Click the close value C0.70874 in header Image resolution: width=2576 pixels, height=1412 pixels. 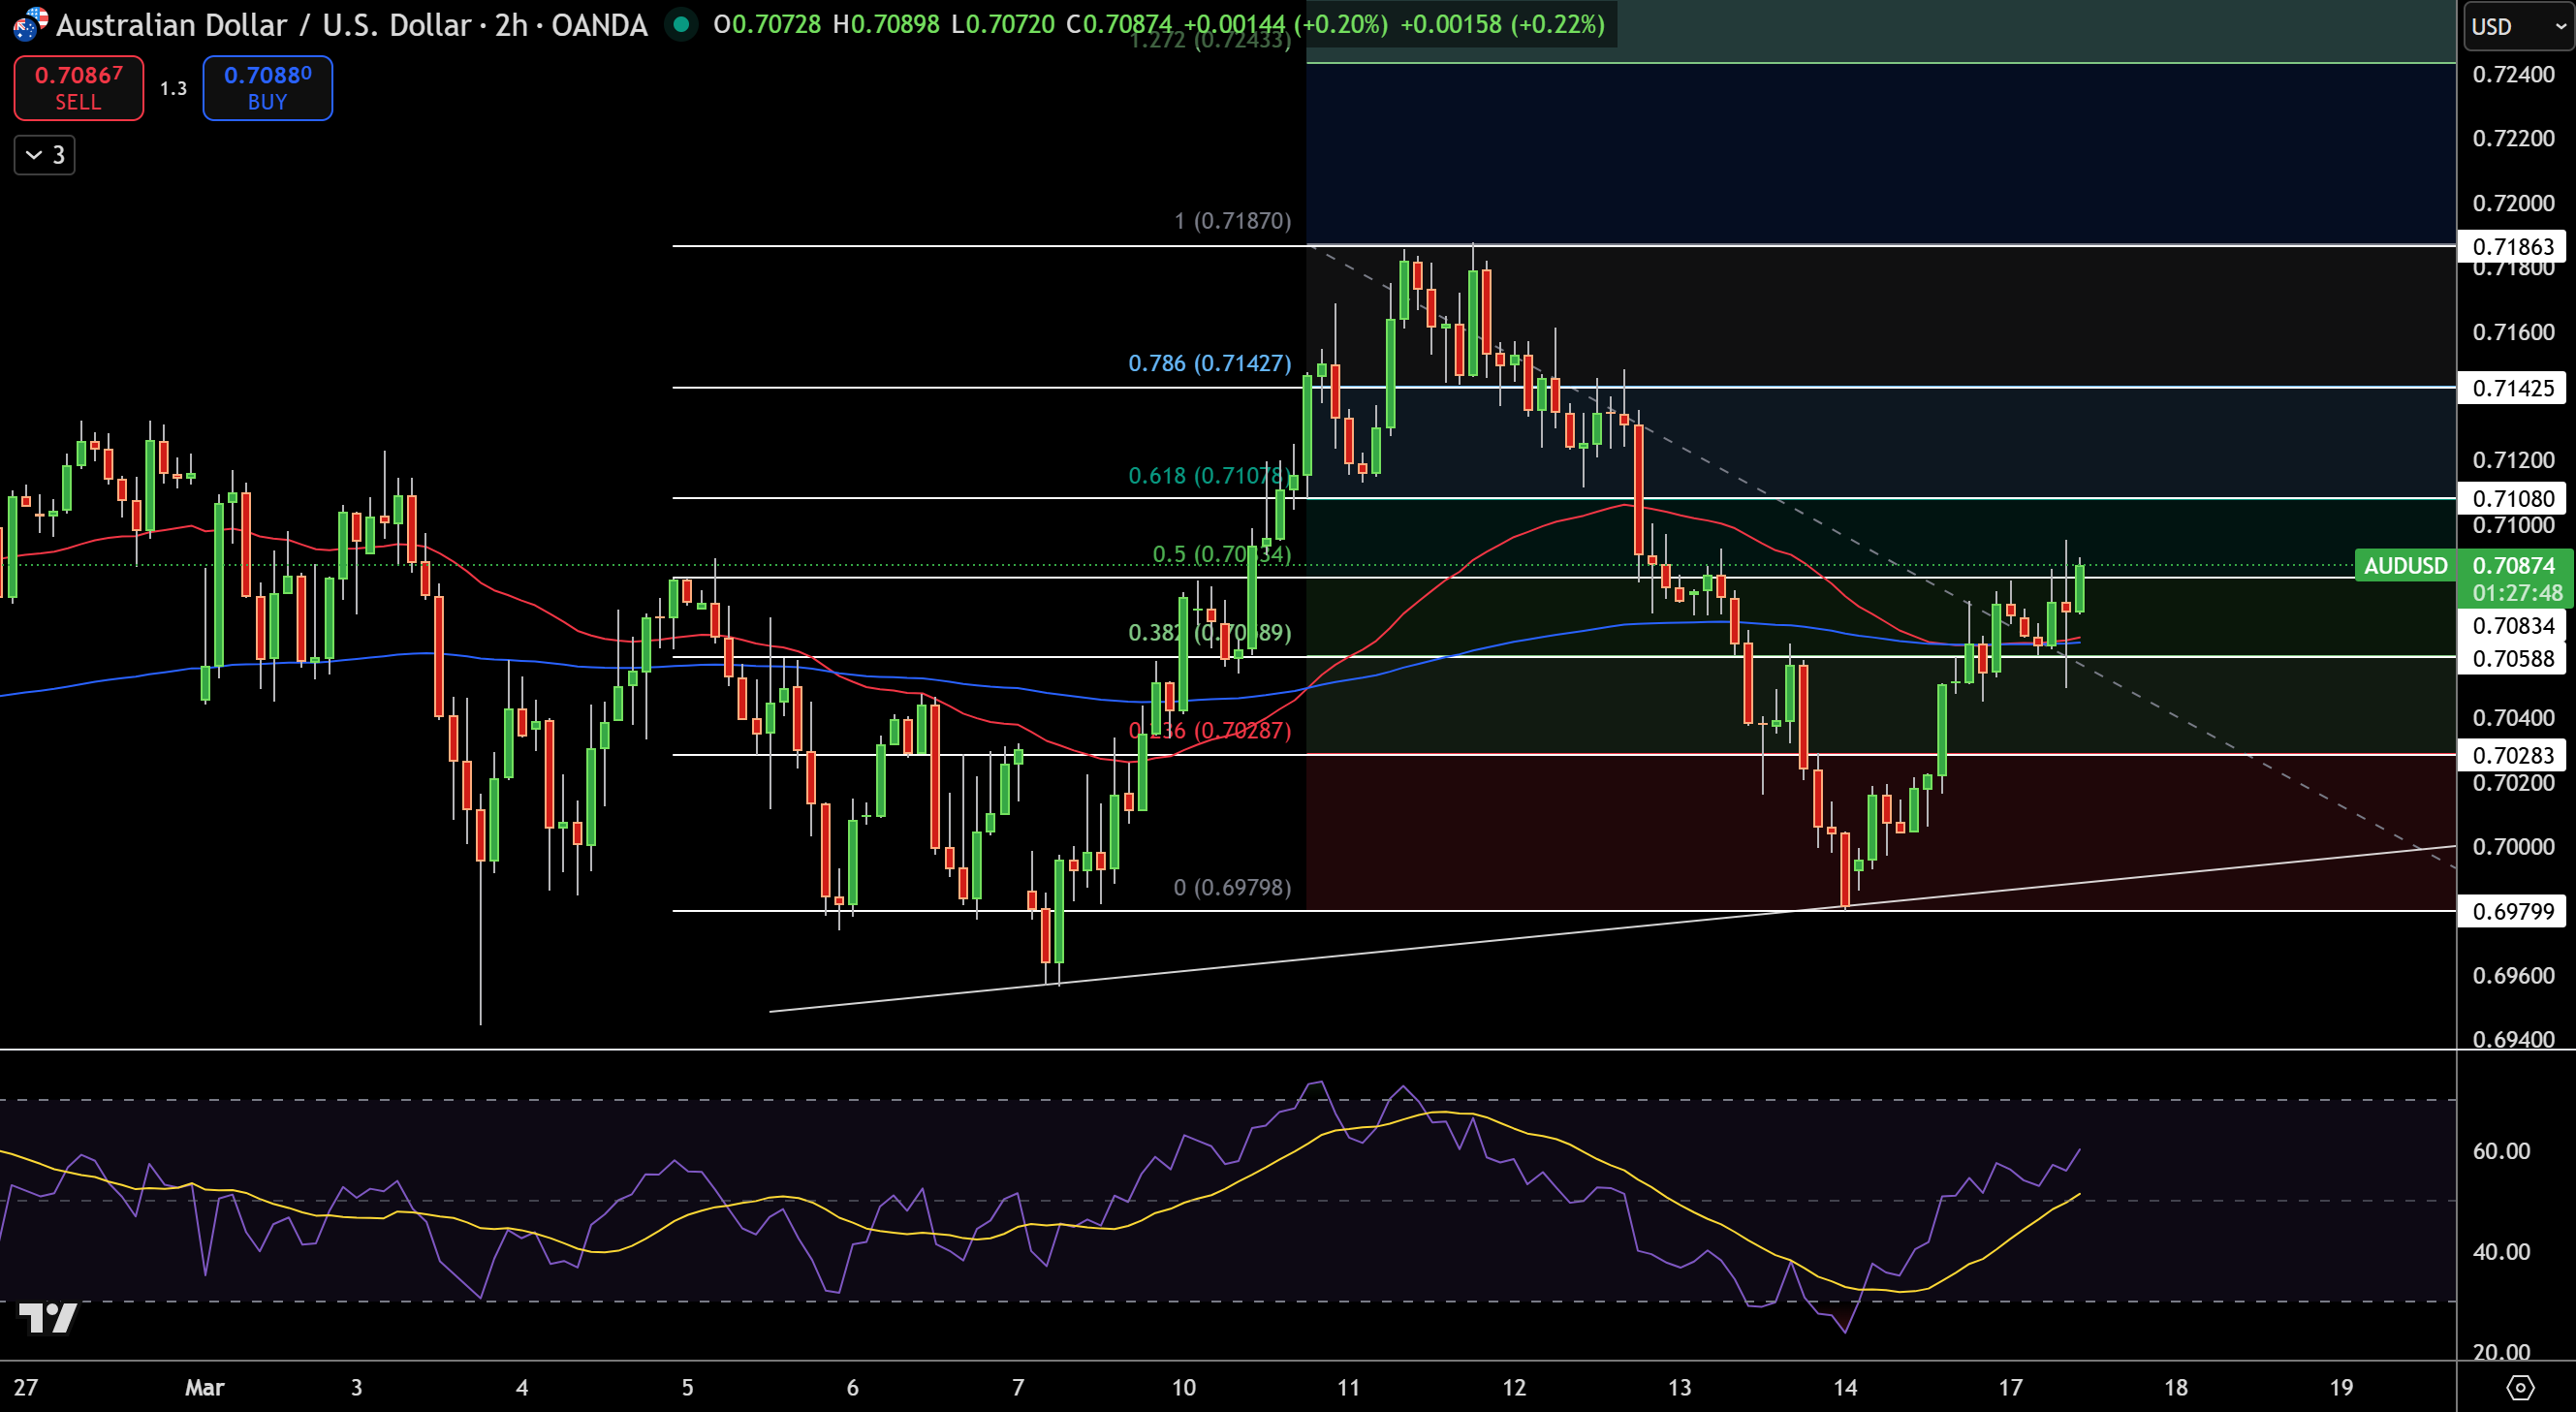[1119, 24]
